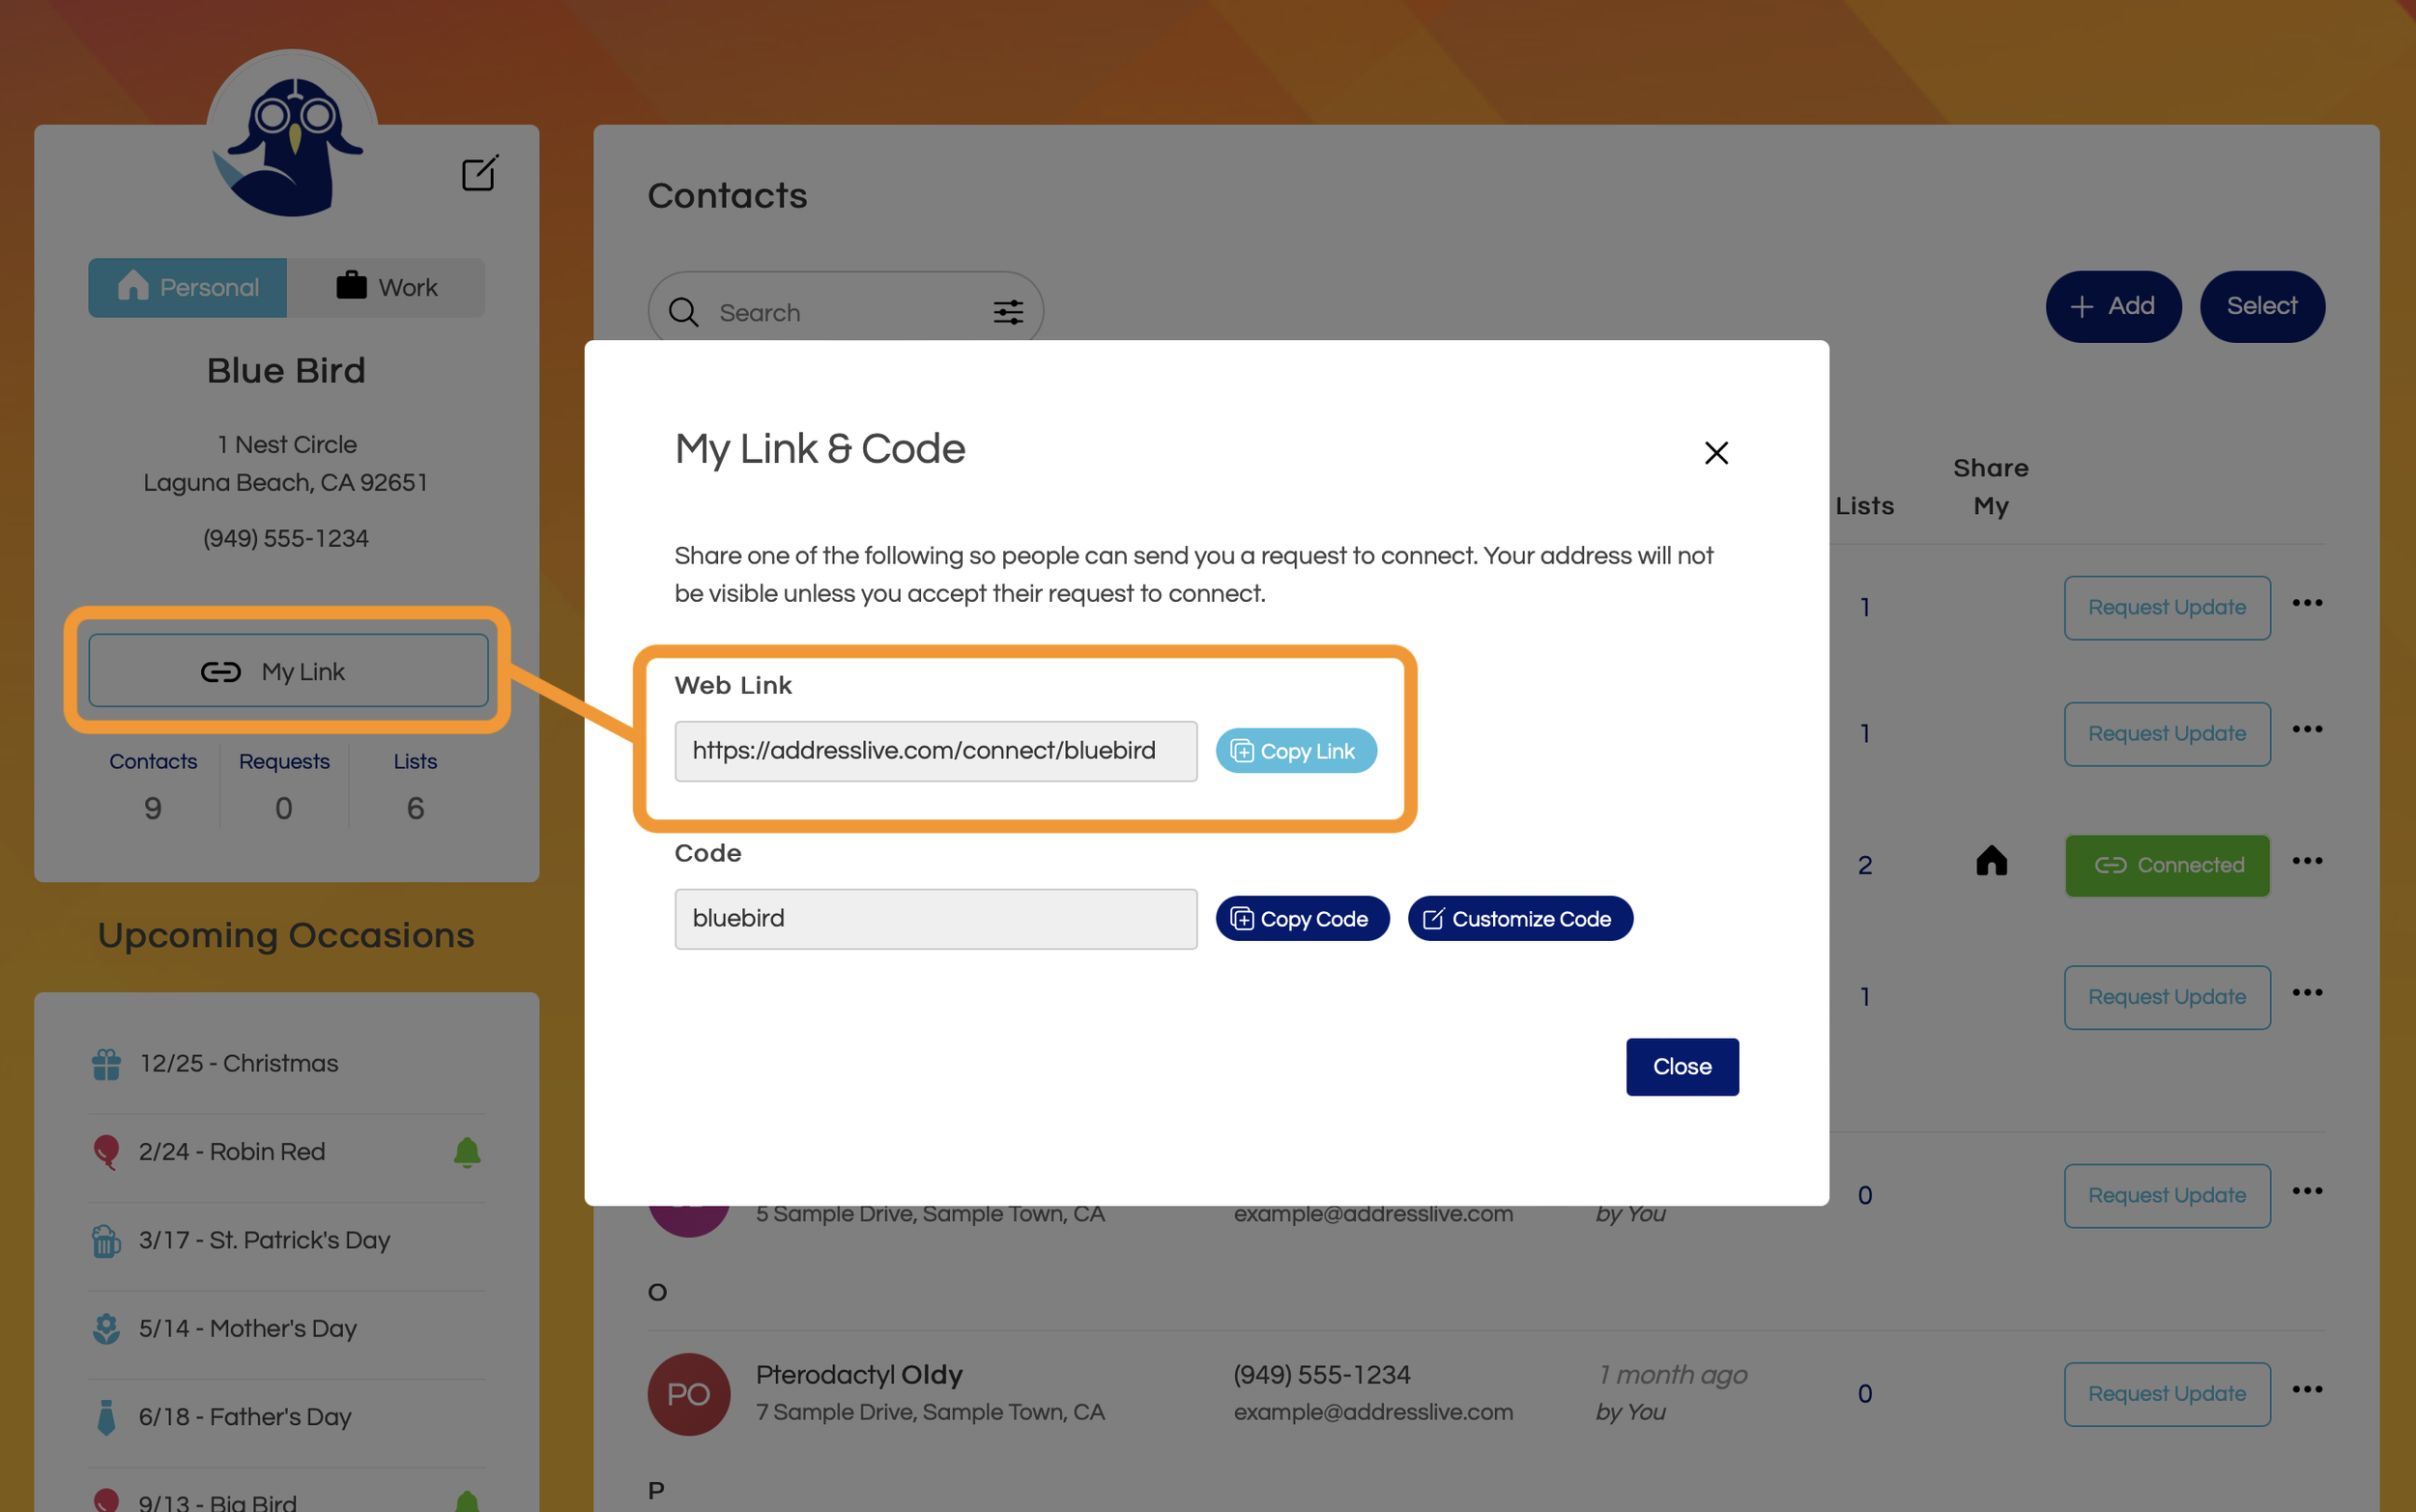Open three-dot menu for first contact row
The width and height of the screenshot is (2416, 1512).
[2307, 603]
